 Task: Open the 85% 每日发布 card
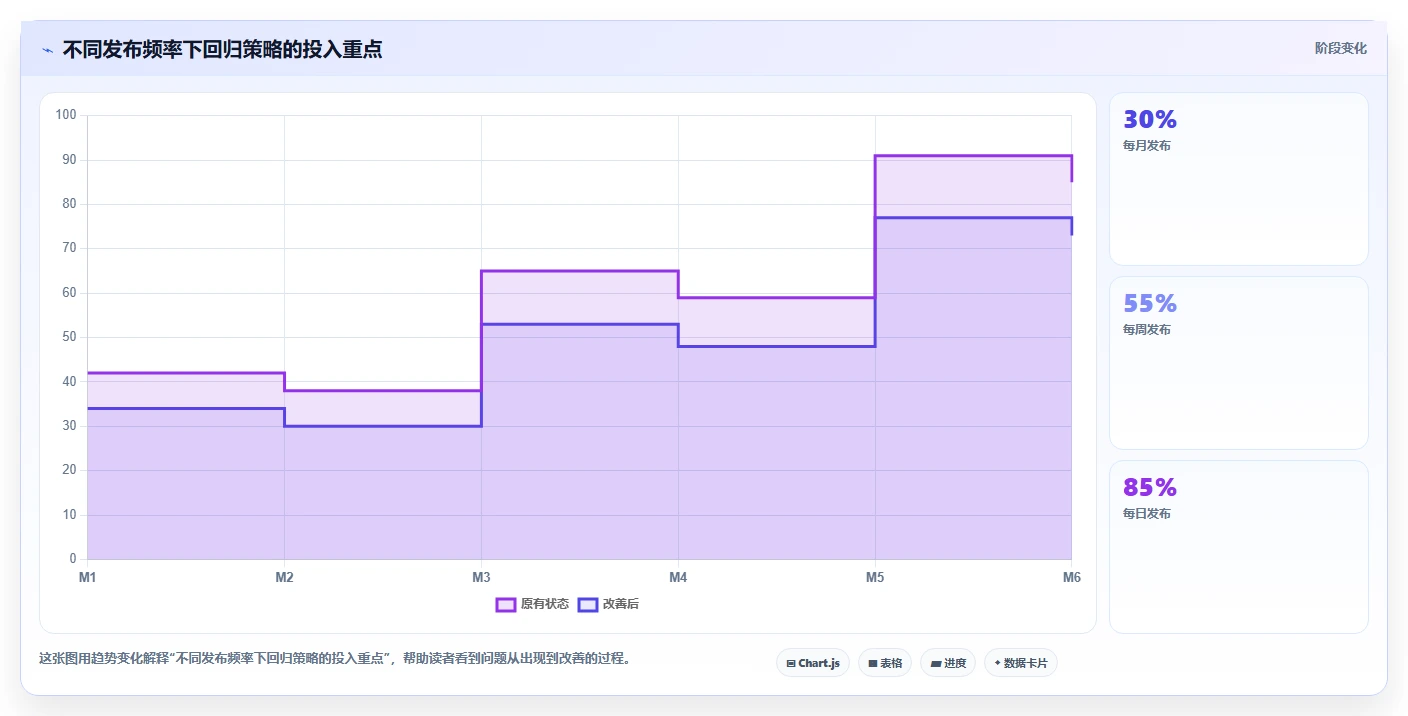[1239, 547]
